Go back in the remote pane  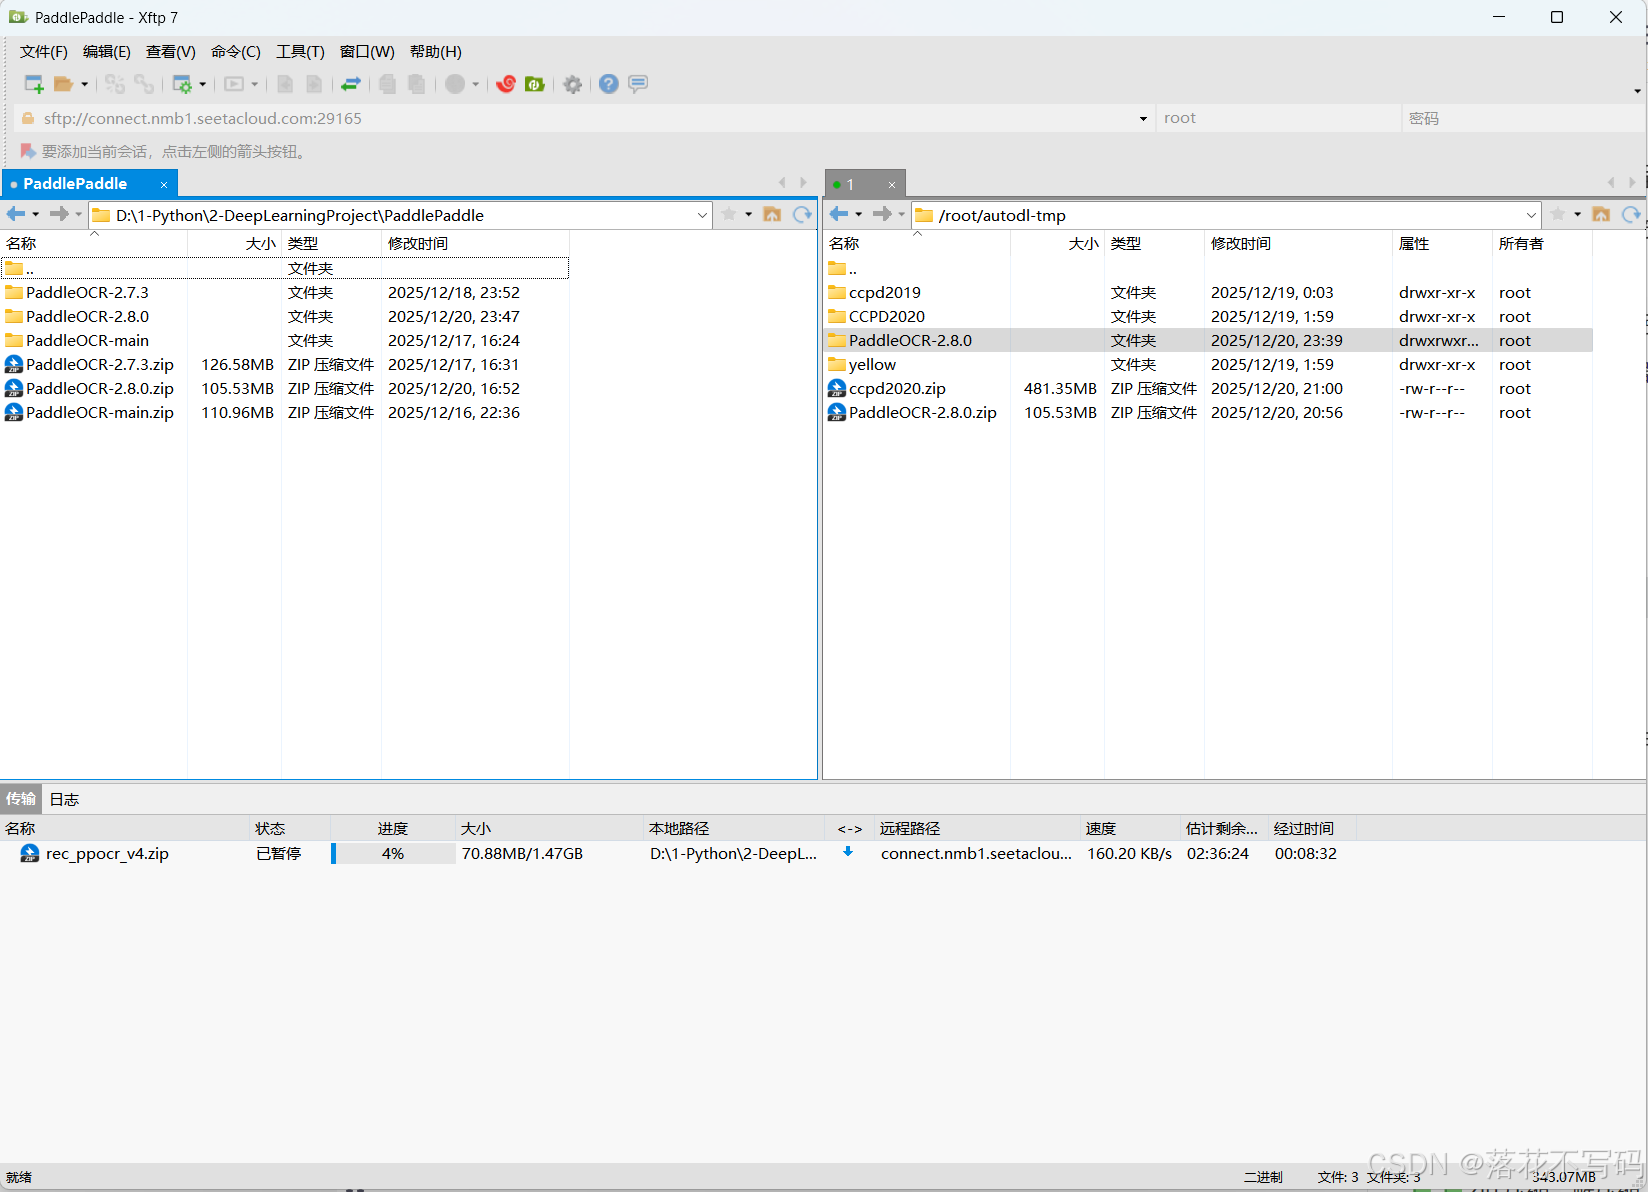tap(839, 214)
